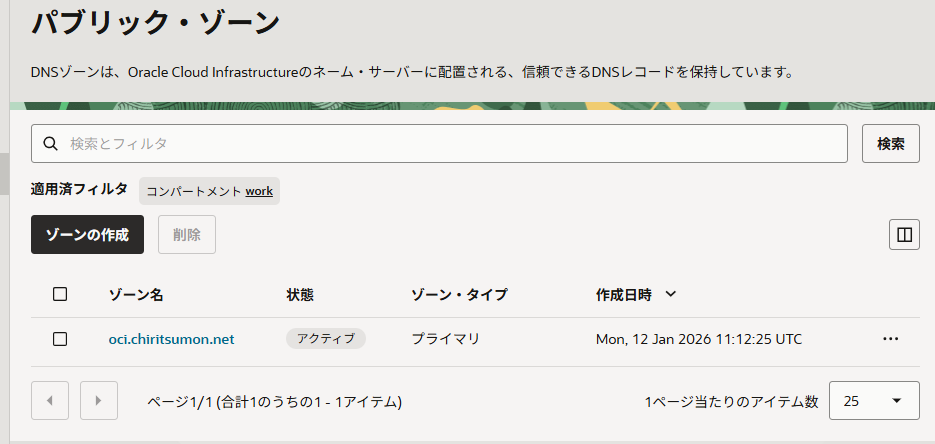Open the oci.chiritsumon.net zone link
The image size is (935, 444).
coord(171,339)
